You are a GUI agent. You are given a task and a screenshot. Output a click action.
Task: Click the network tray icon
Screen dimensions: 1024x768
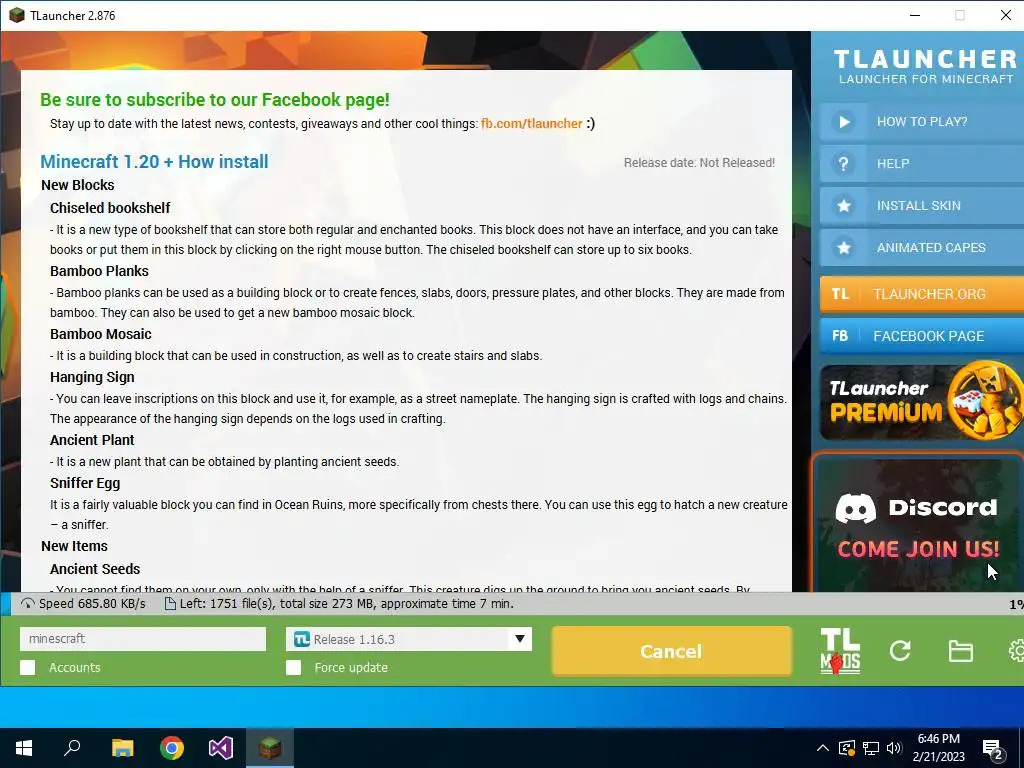click(871, 748)
